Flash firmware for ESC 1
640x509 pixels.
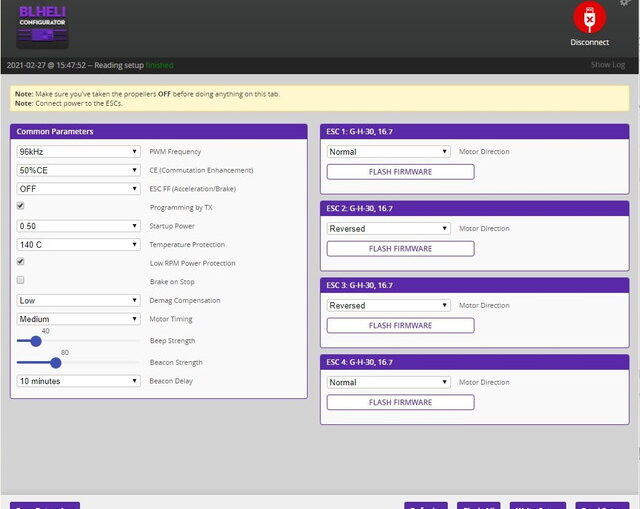[400, 172]
